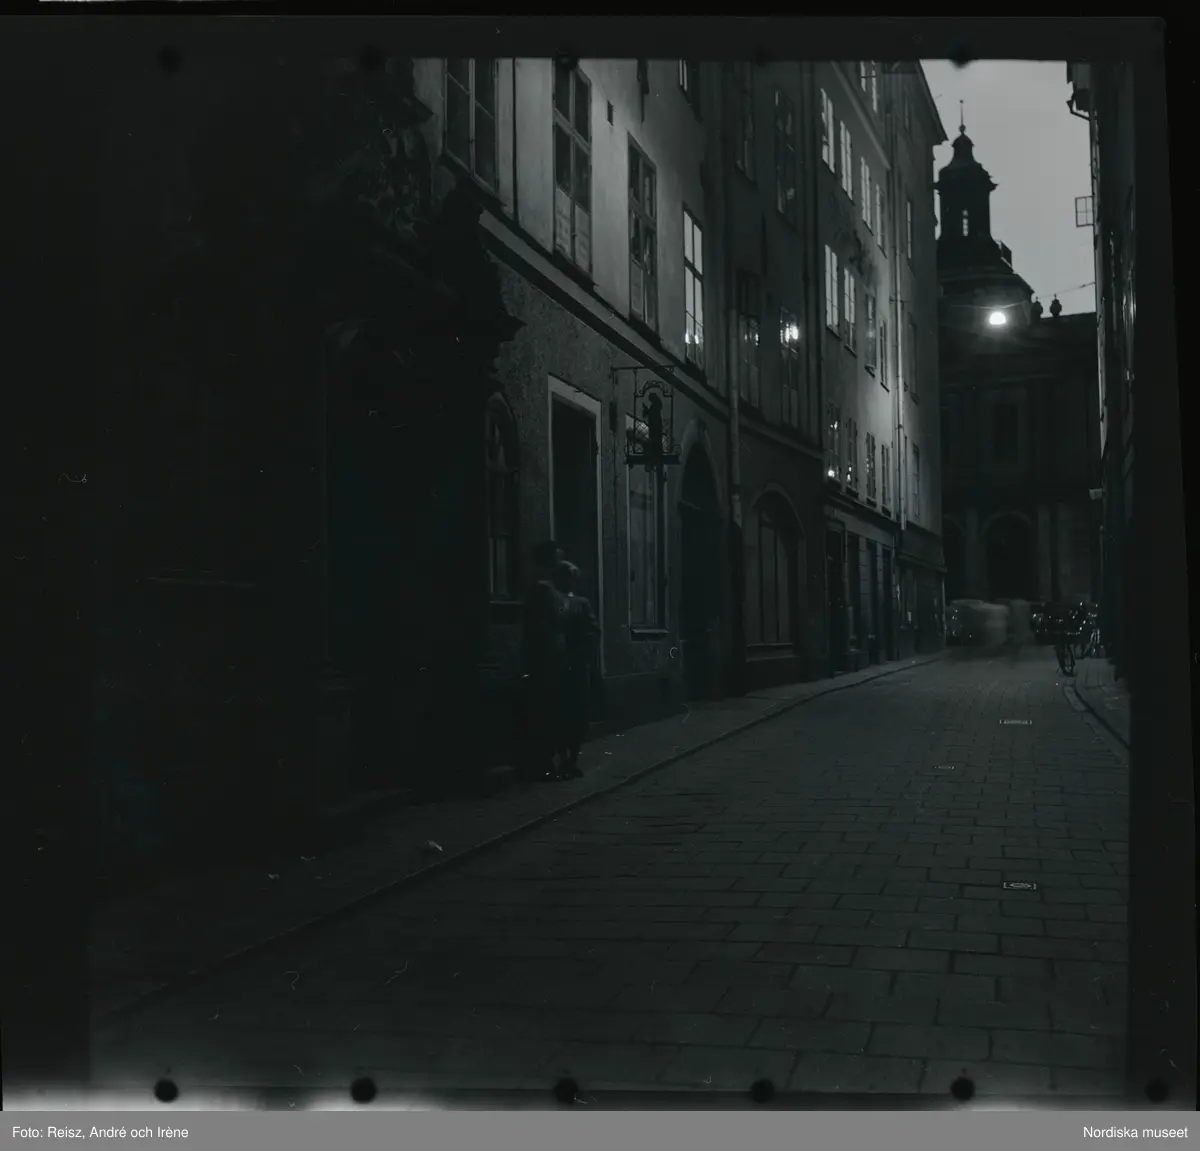Click the rightmost film notch on bottom edge
Viewport: 1200px width, 1151px height.
[1156, 1088]
